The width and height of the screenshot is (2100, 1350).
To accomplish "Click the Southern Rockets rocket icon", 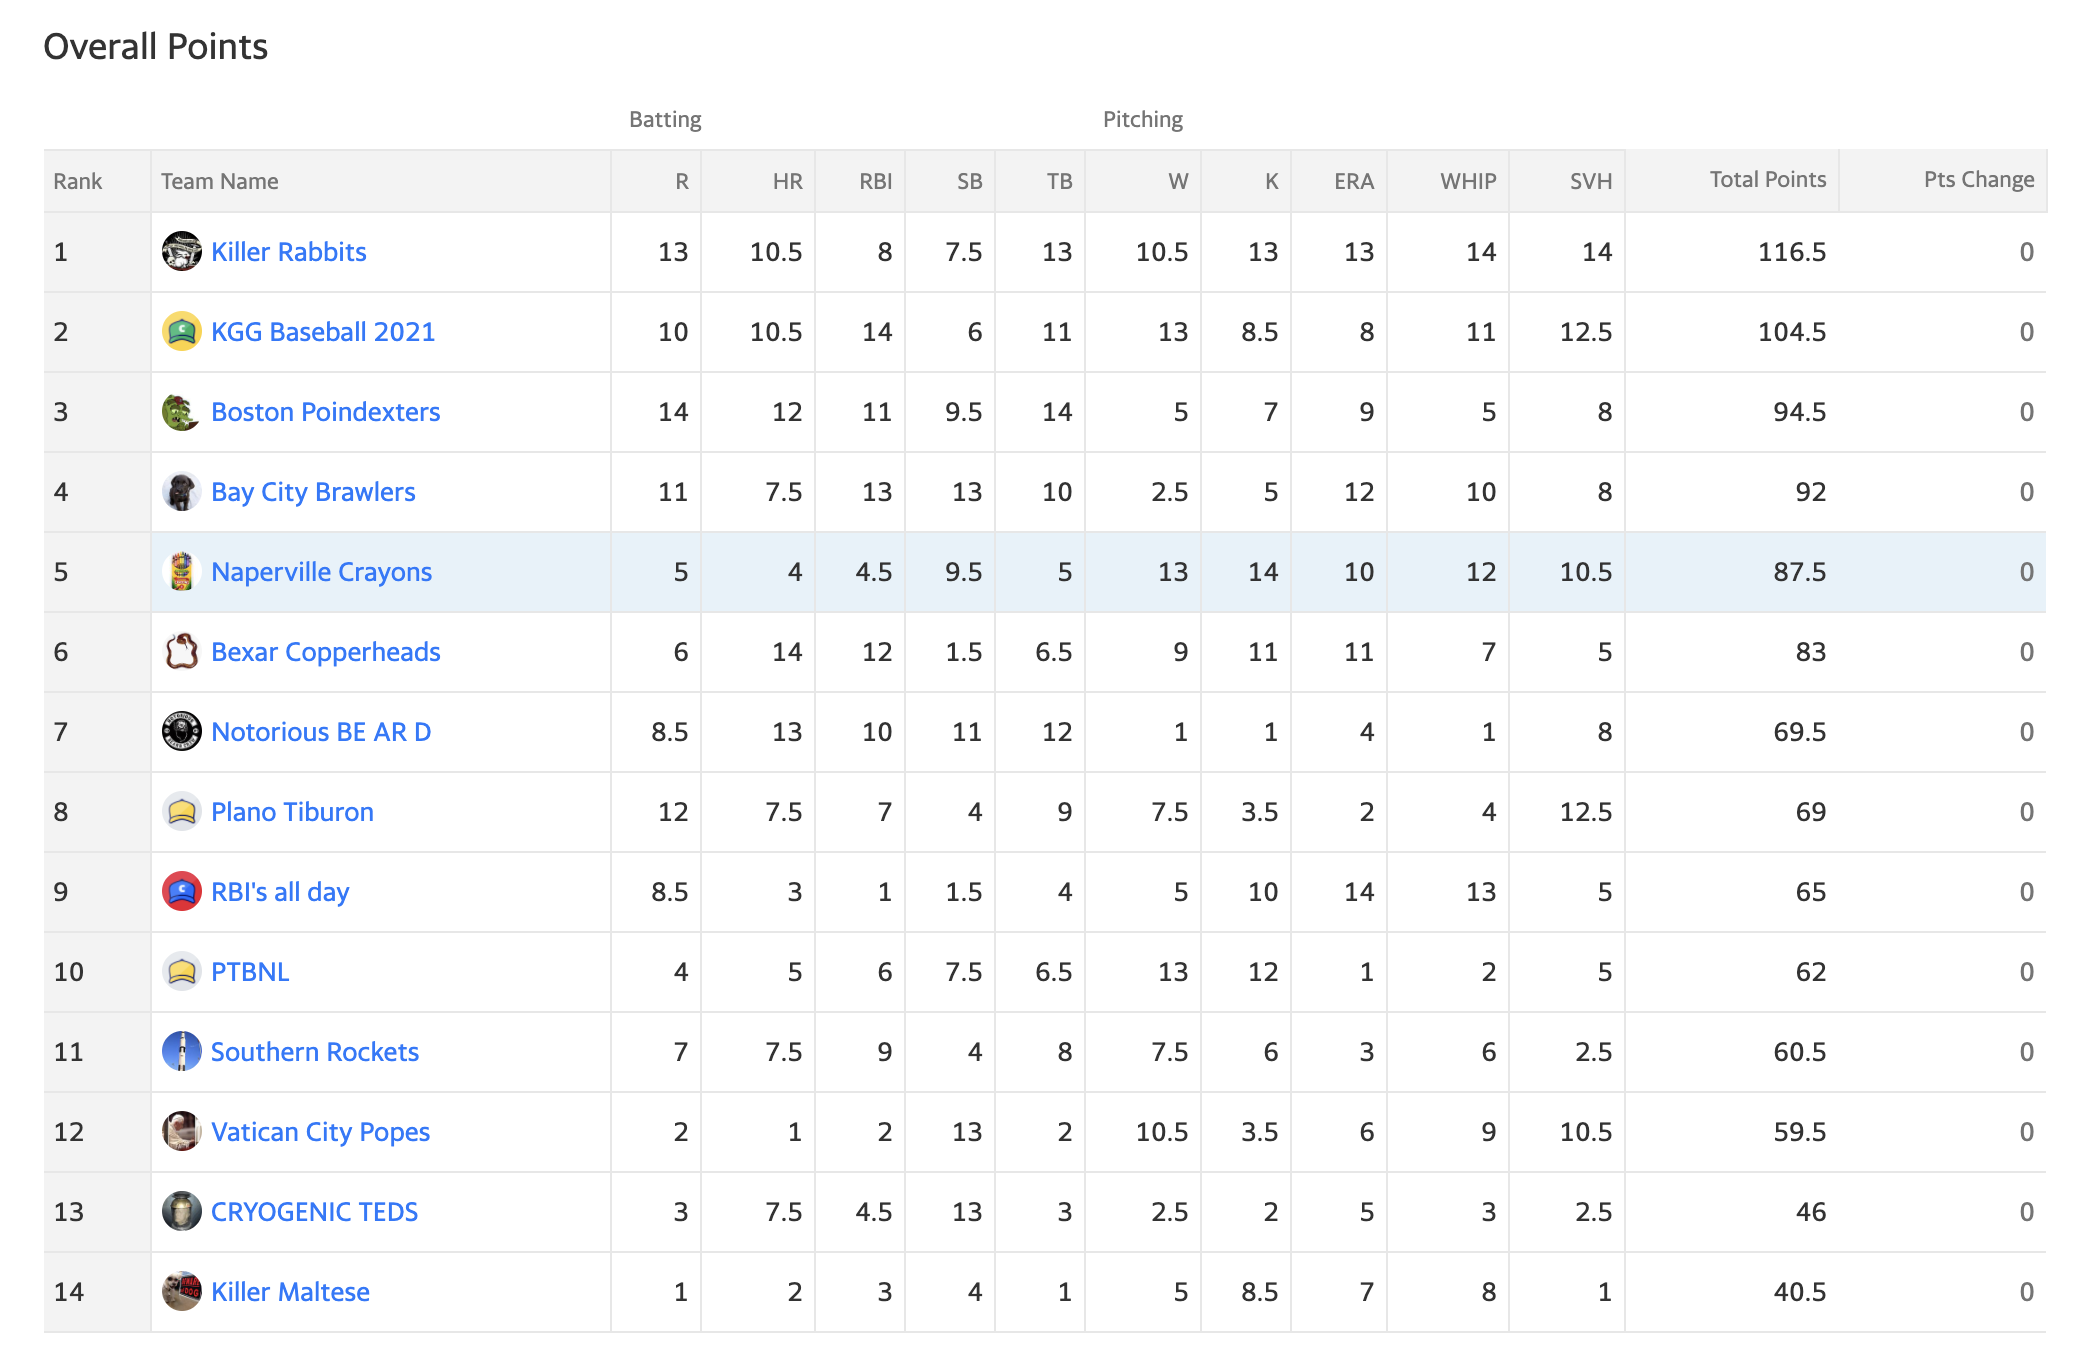I will (181, 1051).
